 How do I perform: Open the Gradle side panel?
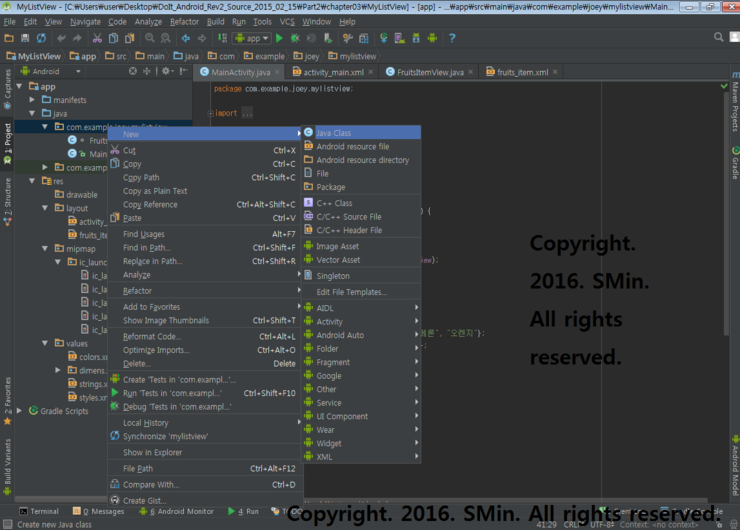tap(735, 163)
